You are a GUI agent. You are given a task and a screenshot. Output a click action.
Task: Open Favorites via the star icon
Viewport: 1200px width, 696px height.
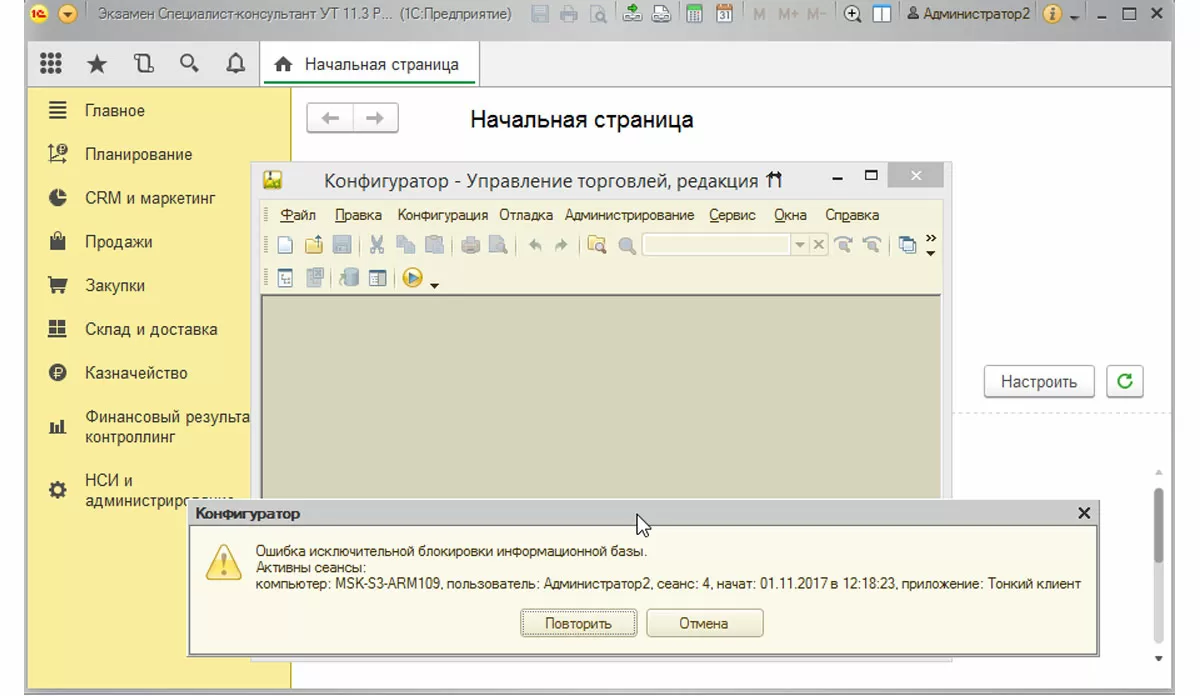coord(97,64)
